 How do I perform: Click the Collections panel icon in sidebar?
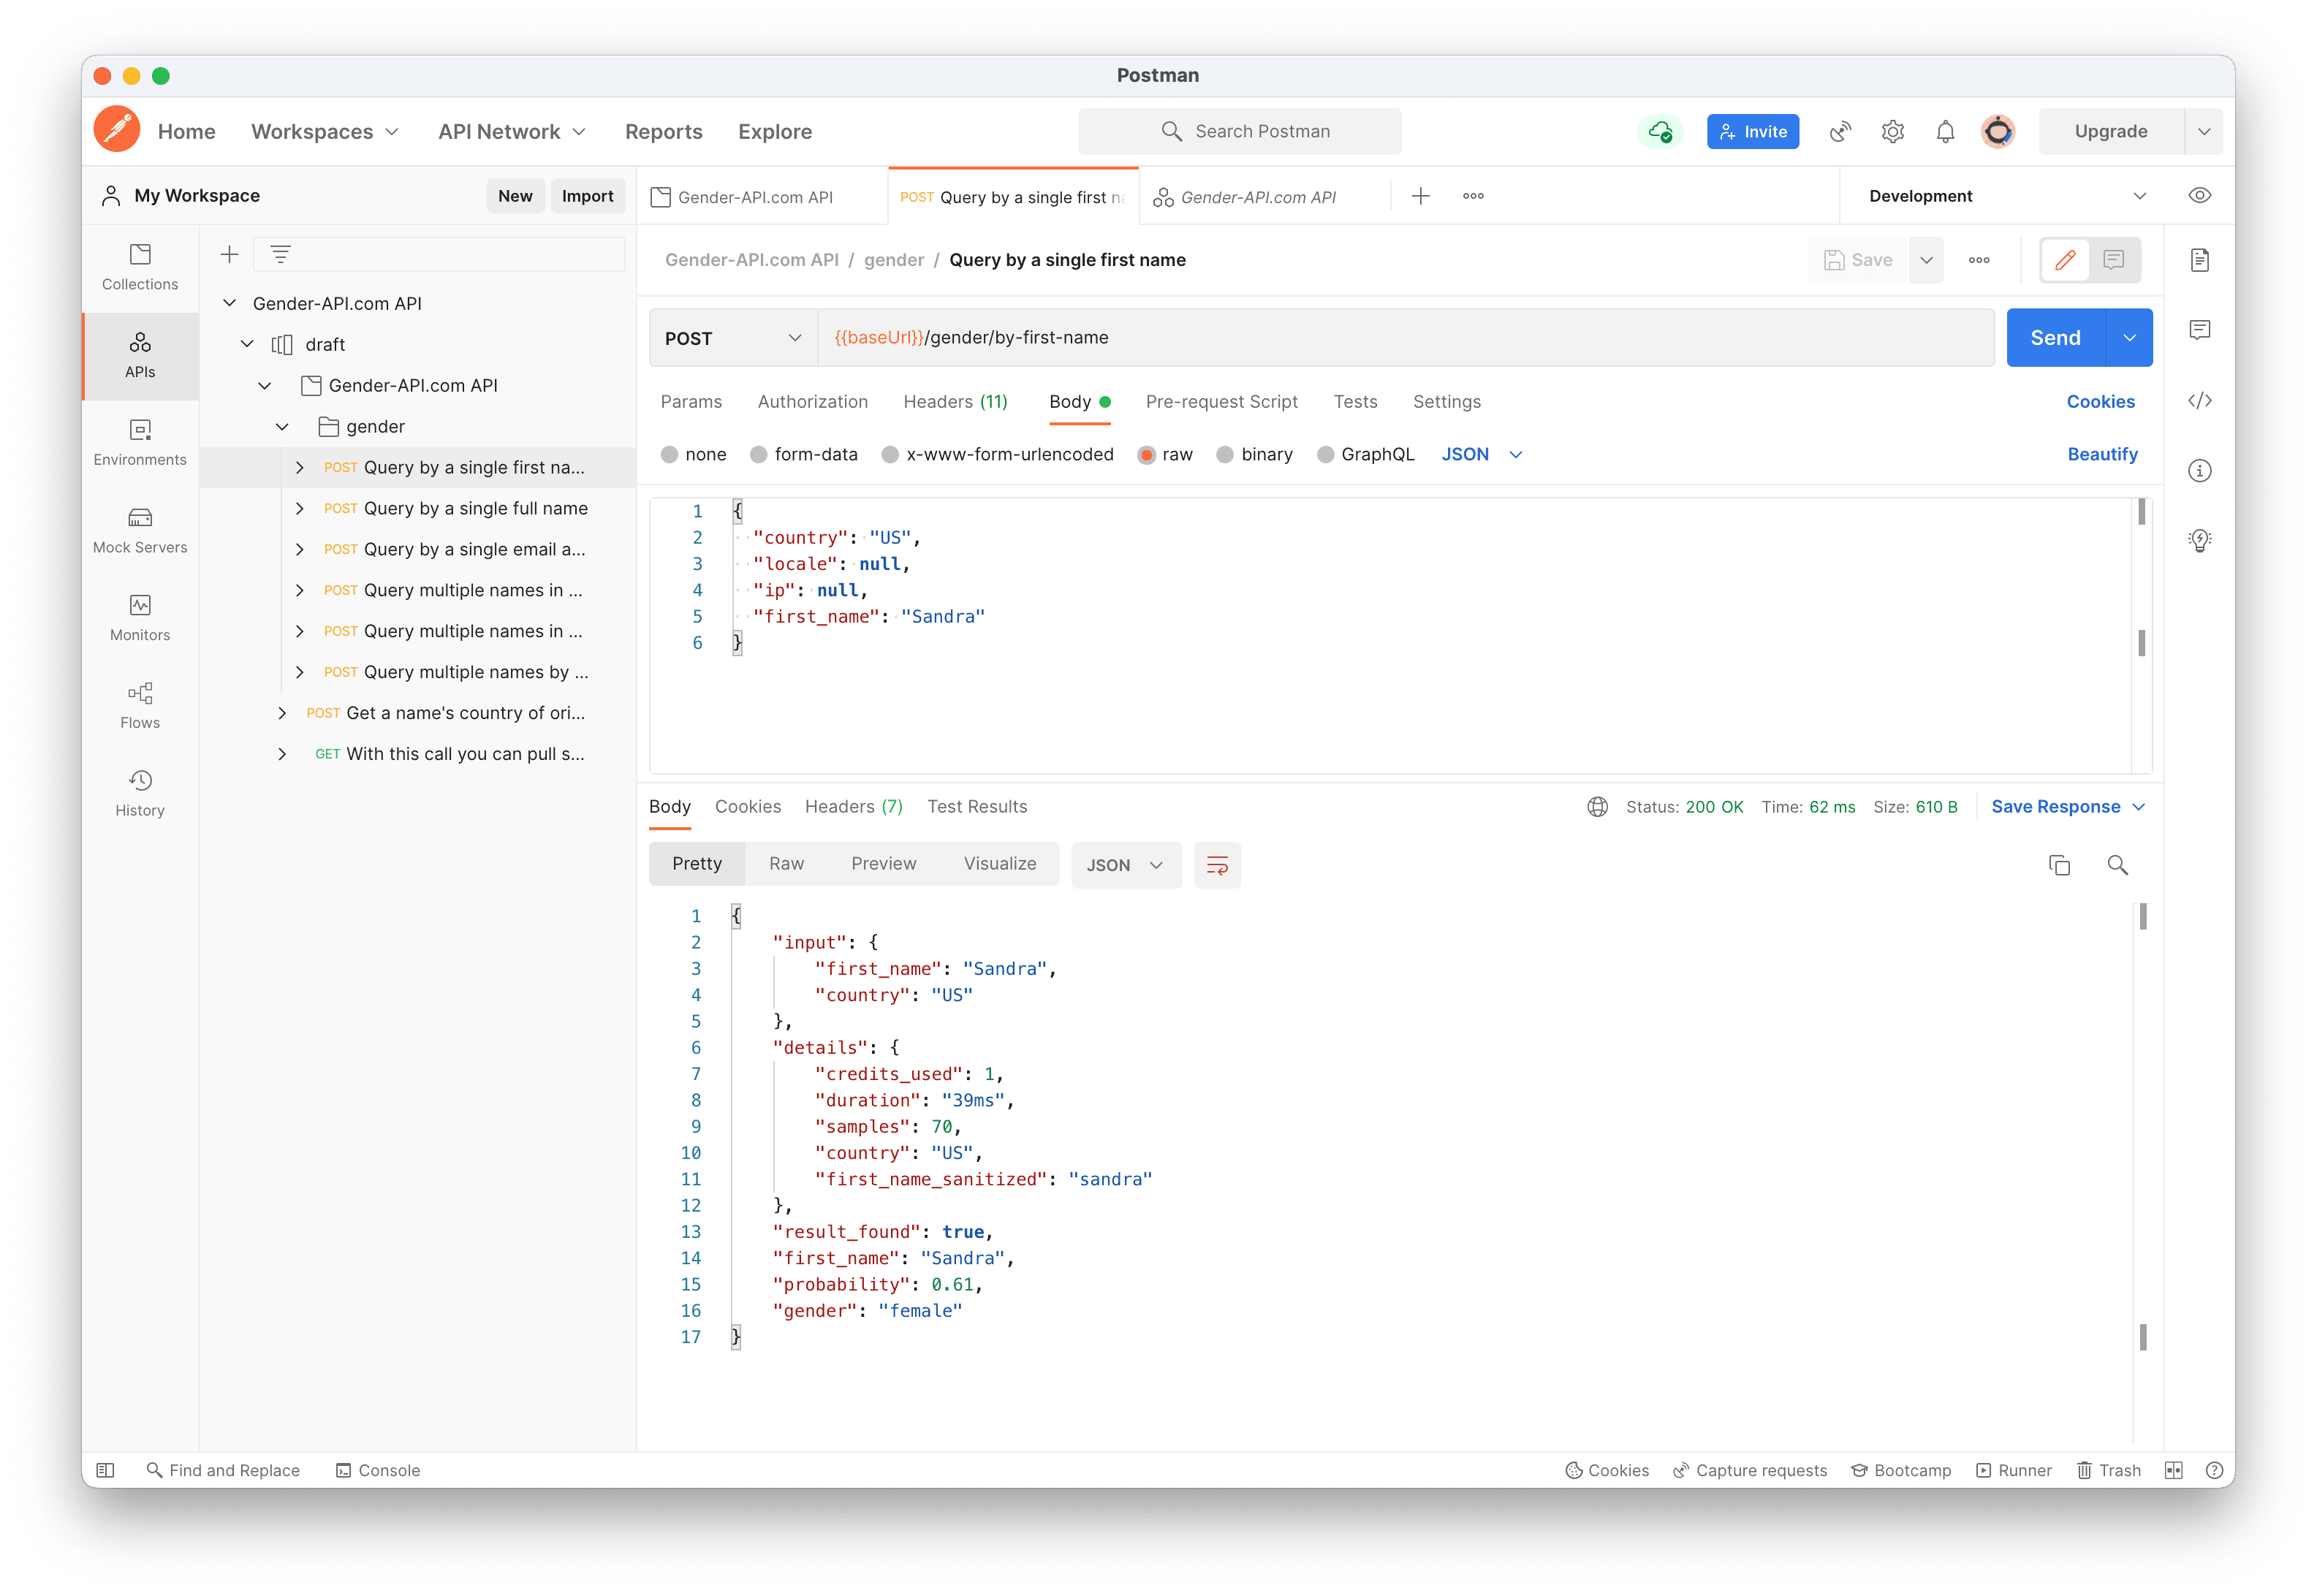pyautogui.click(x=137, y=266)
